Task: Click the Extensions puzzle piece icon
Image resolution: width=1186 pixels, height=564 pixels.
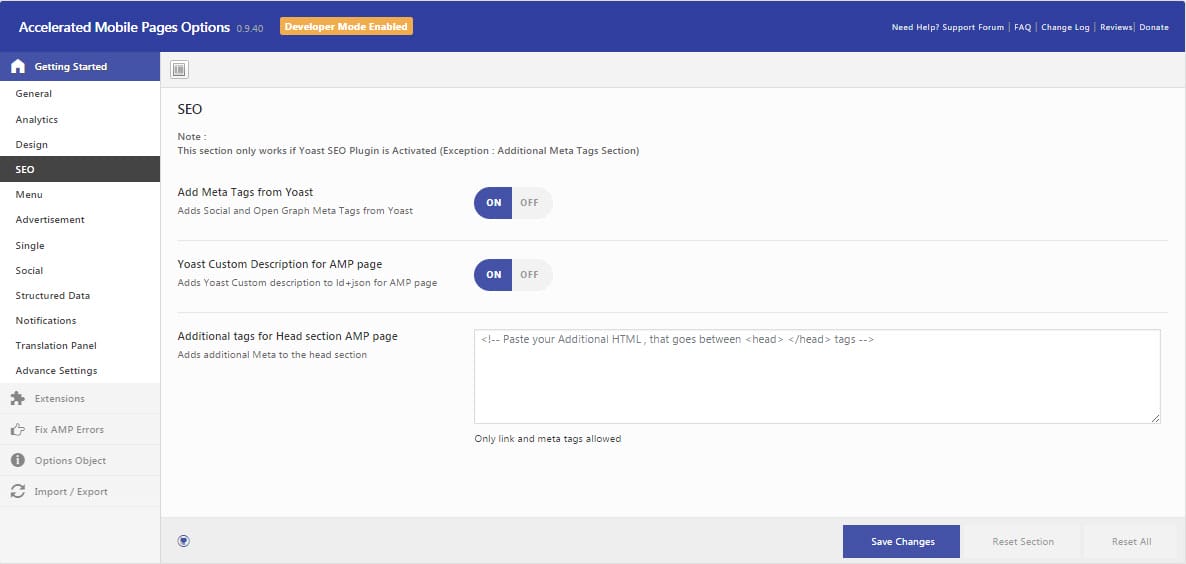Action: [x=17, y=399]
